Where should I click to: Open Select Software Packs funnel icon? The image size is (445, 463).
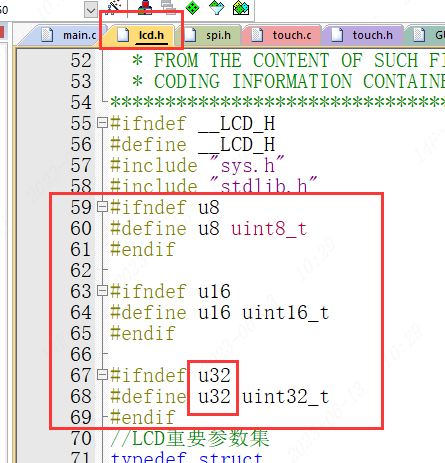click(x=216, y=7)
